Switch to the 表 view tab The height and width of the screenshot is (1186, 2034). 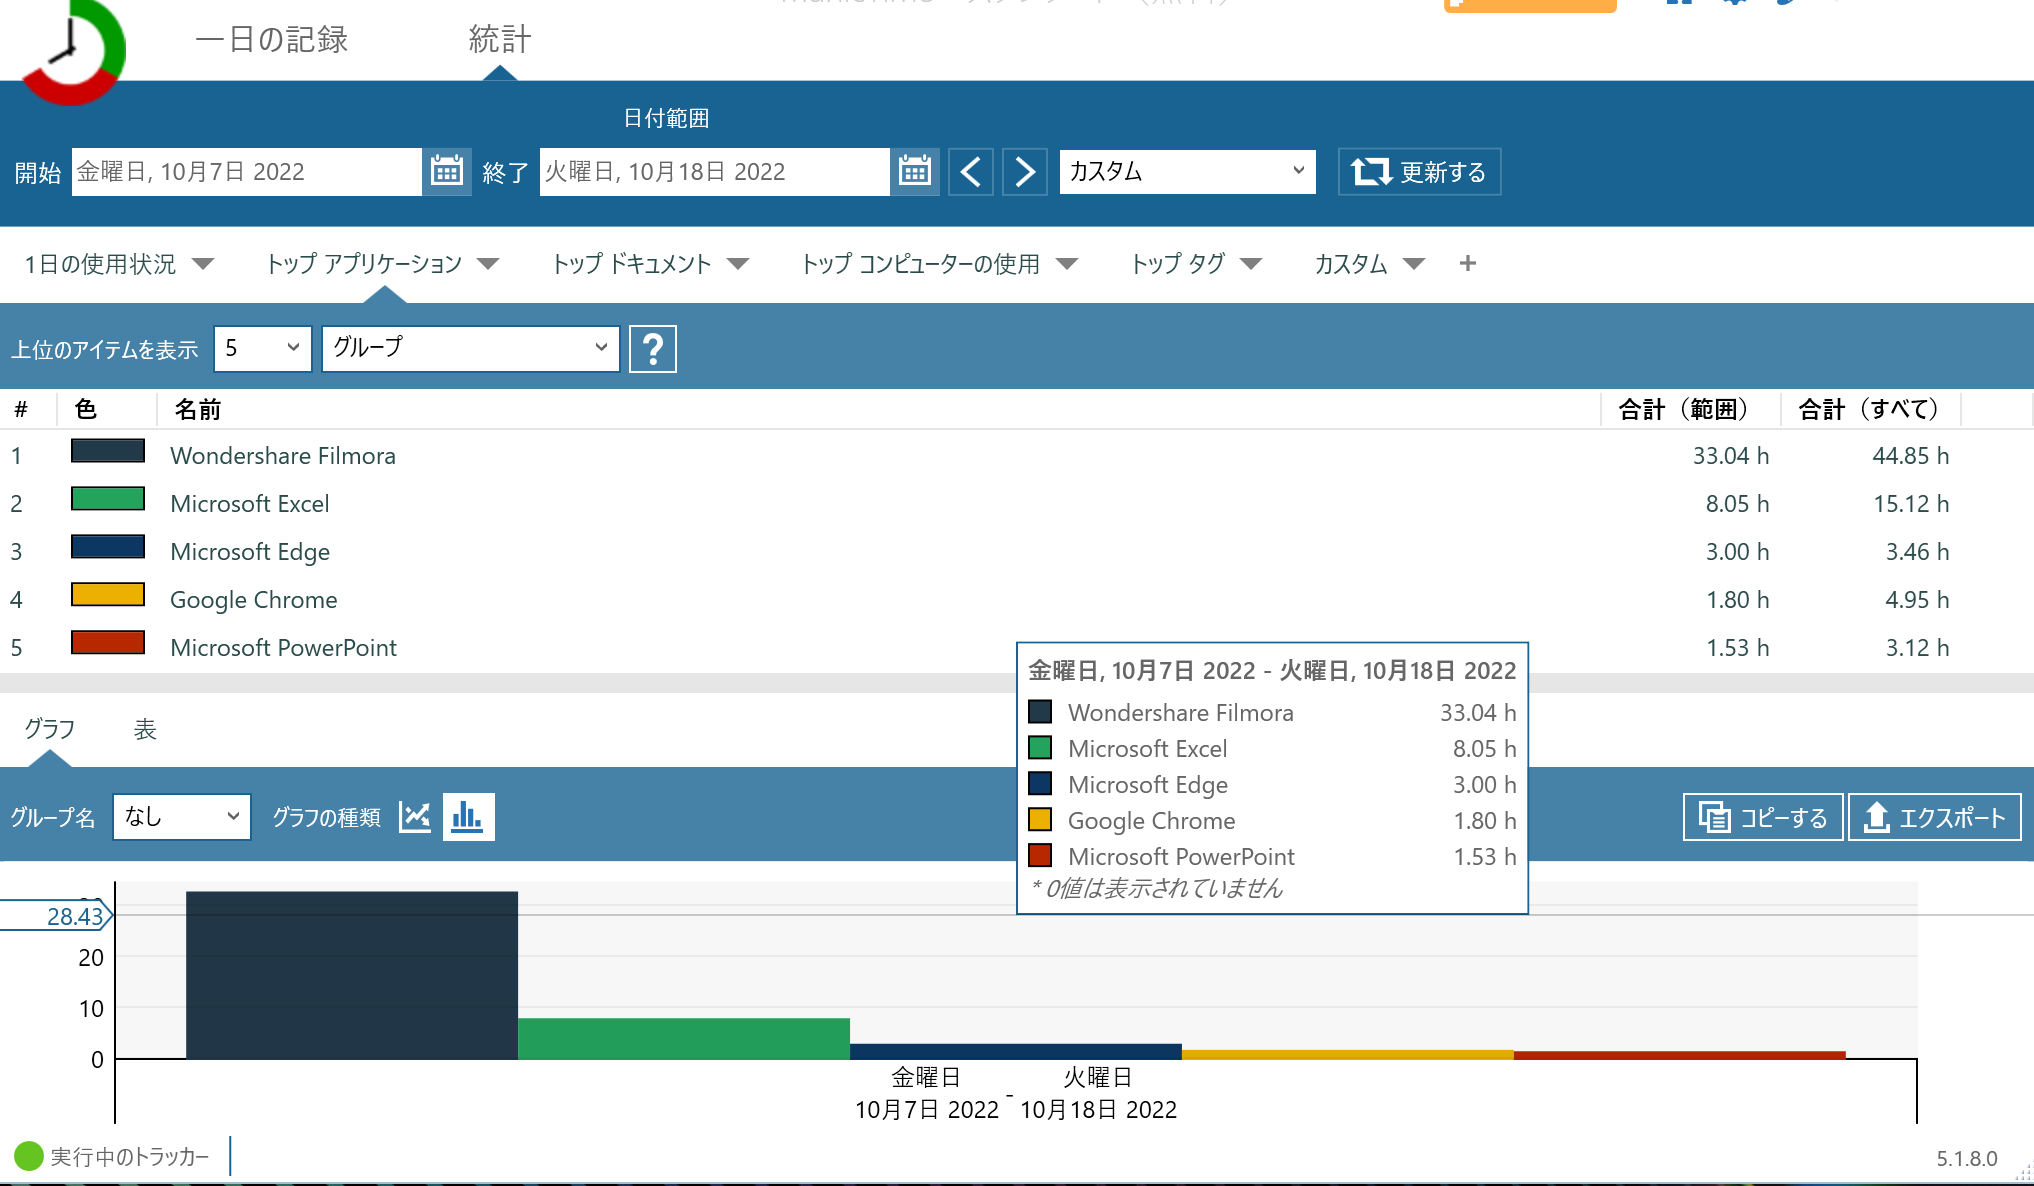(x=145, y=729)
